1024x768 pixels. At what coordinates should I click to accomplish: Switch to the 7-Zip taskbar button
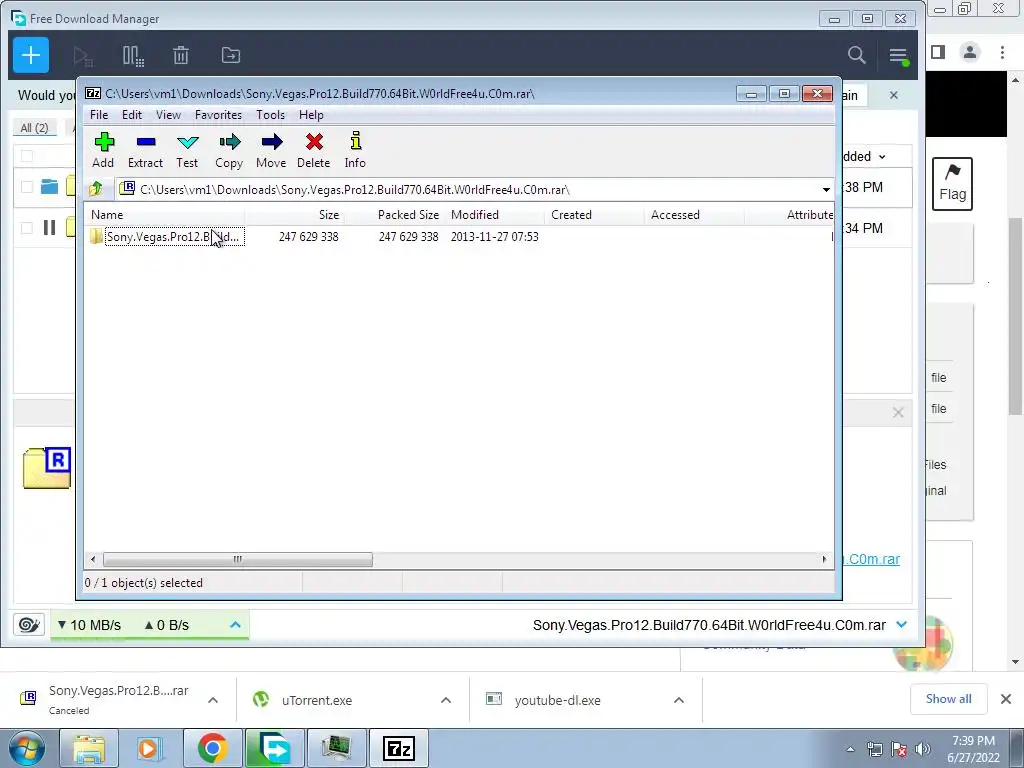coord(399,748)
